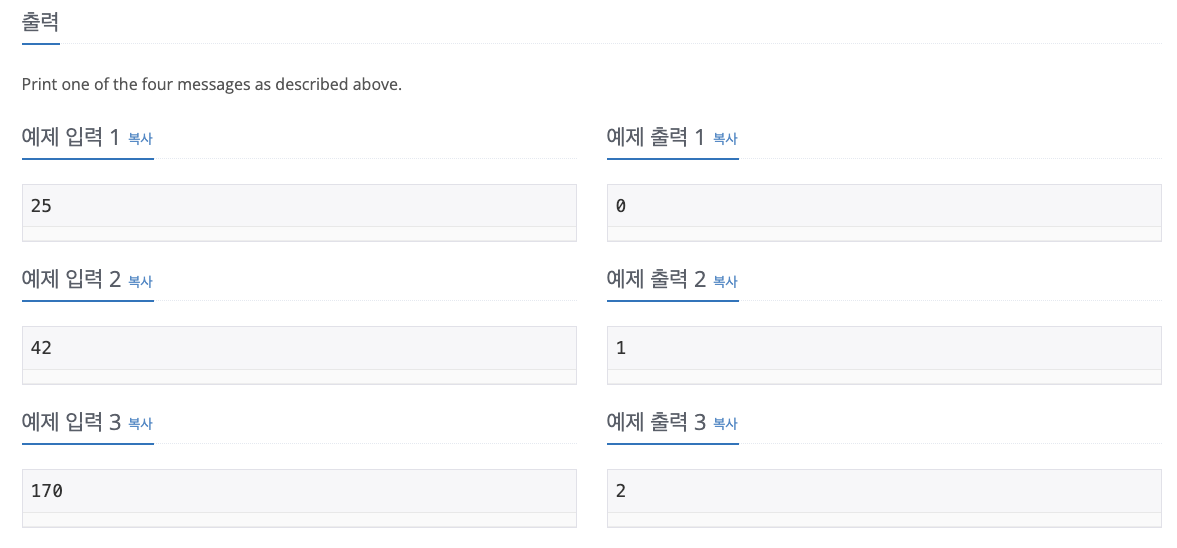
Task: Select the 예제 입력 2 heading text
Action: pos(71,280)
